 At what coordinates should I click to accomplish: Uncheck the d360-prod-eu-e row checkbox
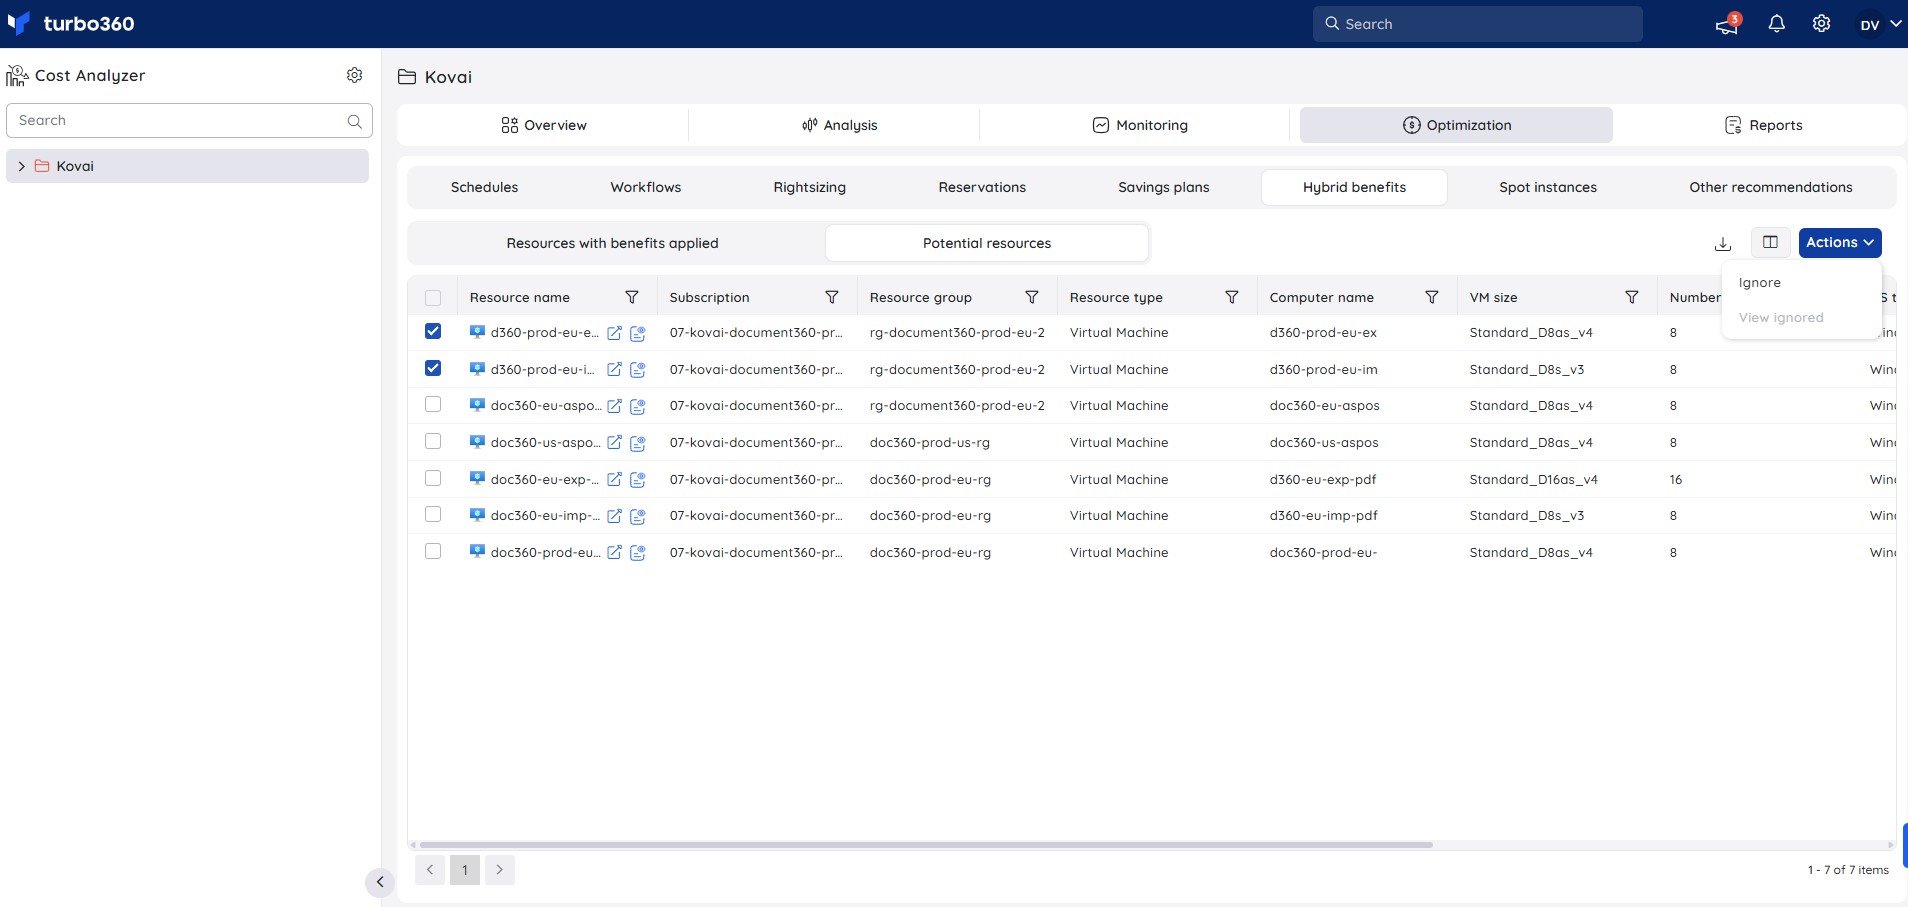[433, 331]
